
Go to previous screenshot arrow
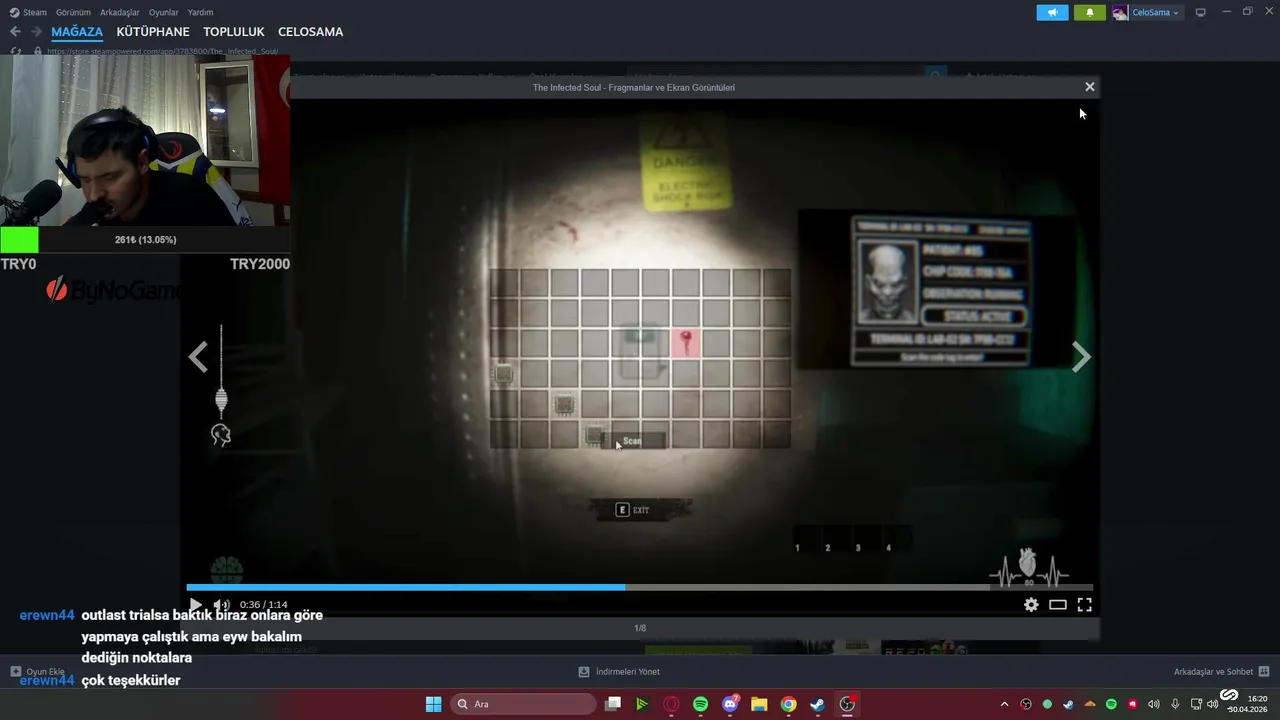click(199, 357)
